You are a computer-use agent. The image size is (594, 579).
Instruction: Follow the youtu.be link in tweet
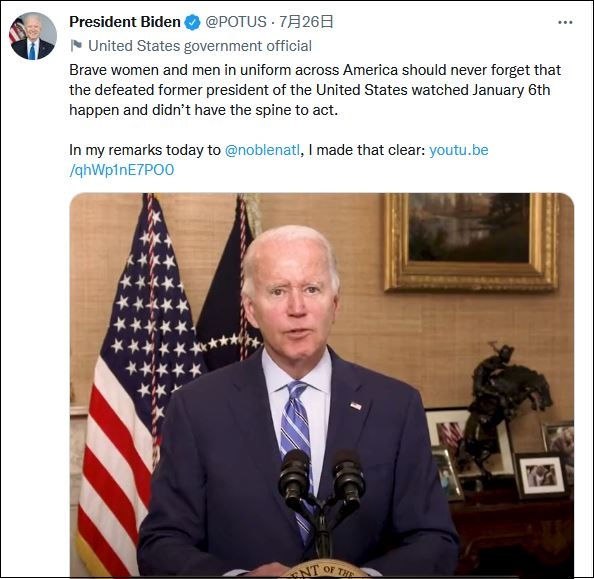[x=458, y=150]
